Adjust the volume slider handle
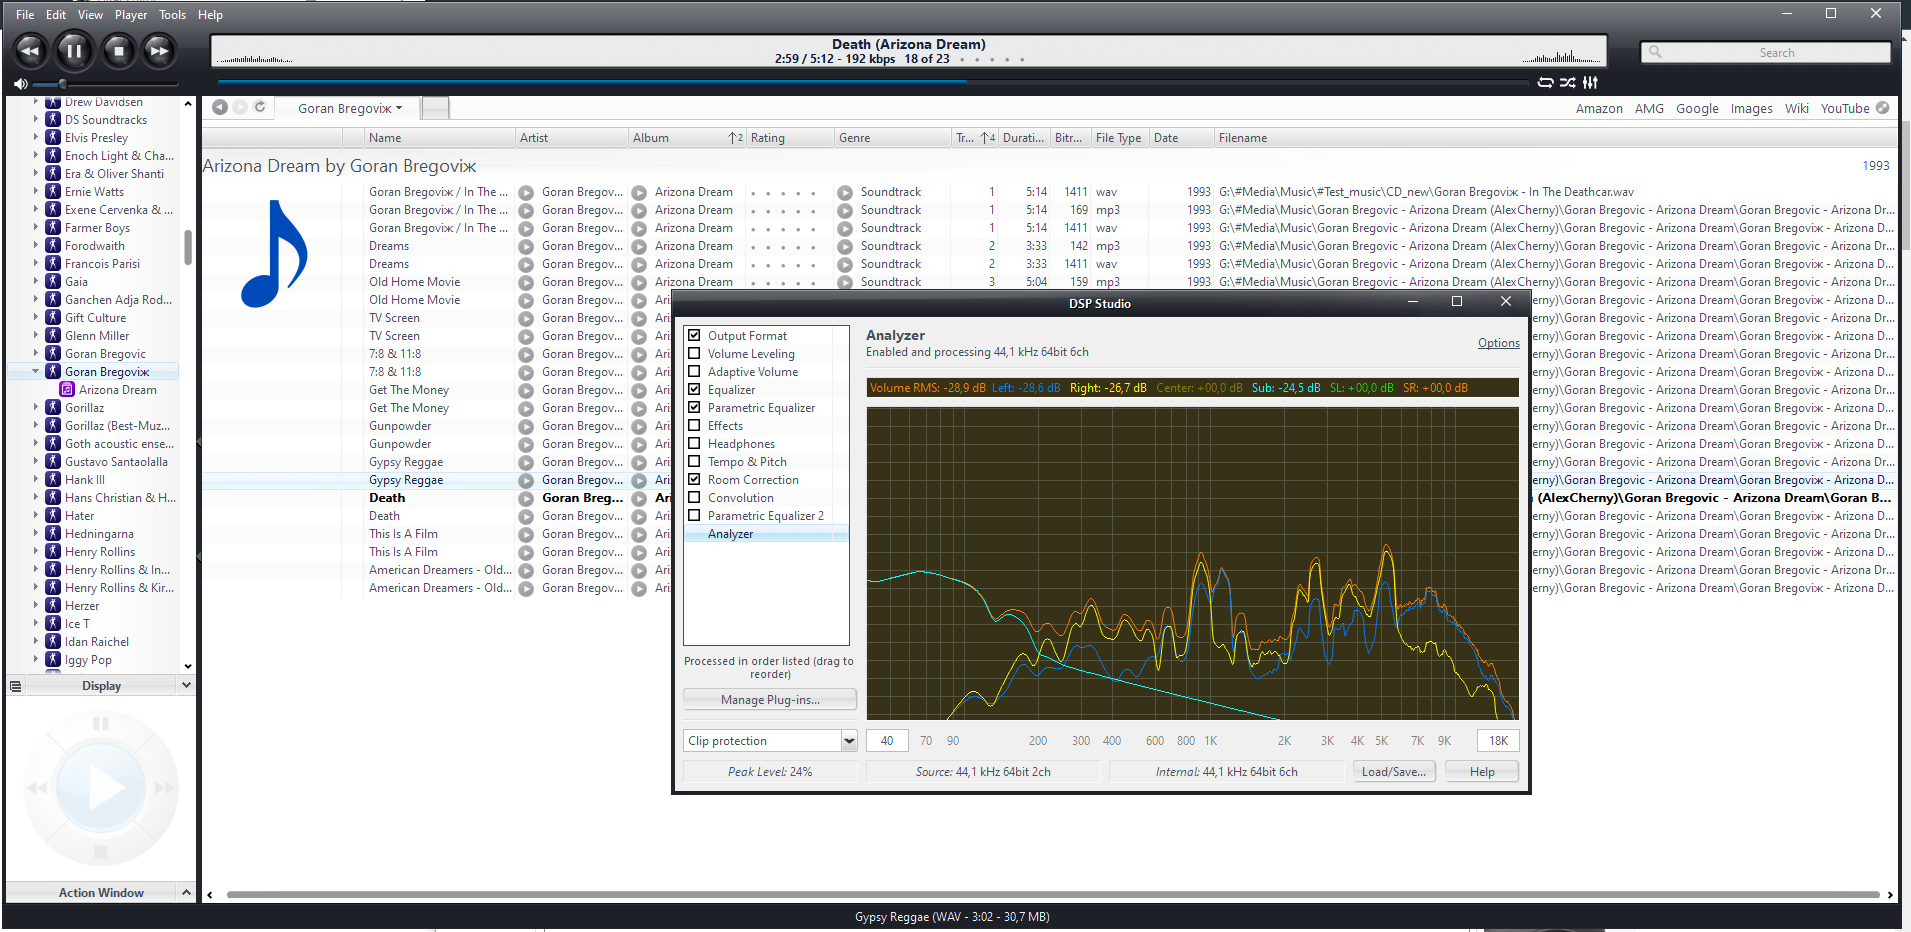Screen dimensions: 1911x932 click(x=62, y=84)
